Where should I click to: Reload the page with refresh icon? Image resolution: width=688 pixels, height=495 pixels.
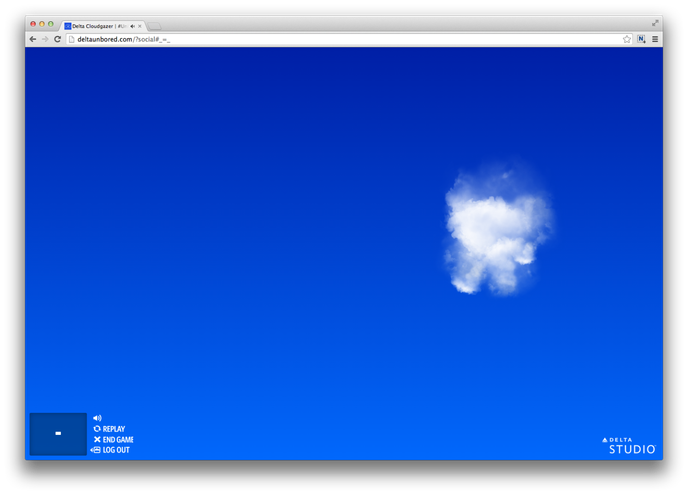click(x=58, y=39)
